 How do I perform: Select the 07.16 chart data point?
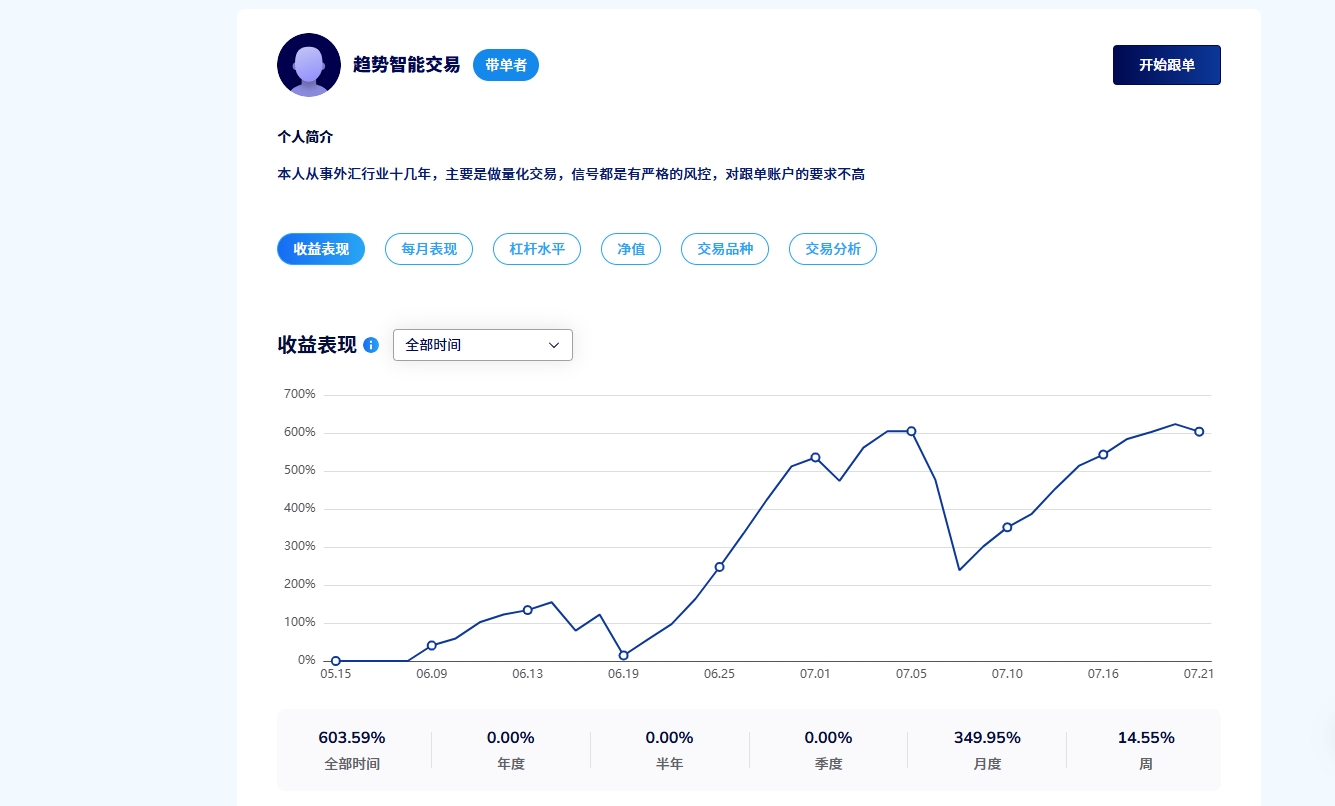(x=1103, y=454)
